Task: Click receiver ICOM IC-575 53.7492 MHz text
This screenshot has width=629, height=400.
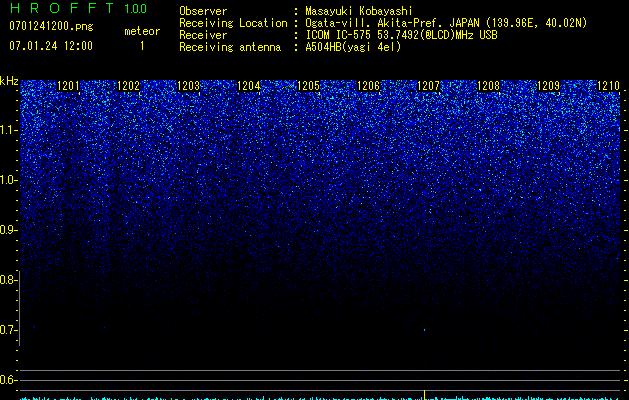Action: [401, 35]
